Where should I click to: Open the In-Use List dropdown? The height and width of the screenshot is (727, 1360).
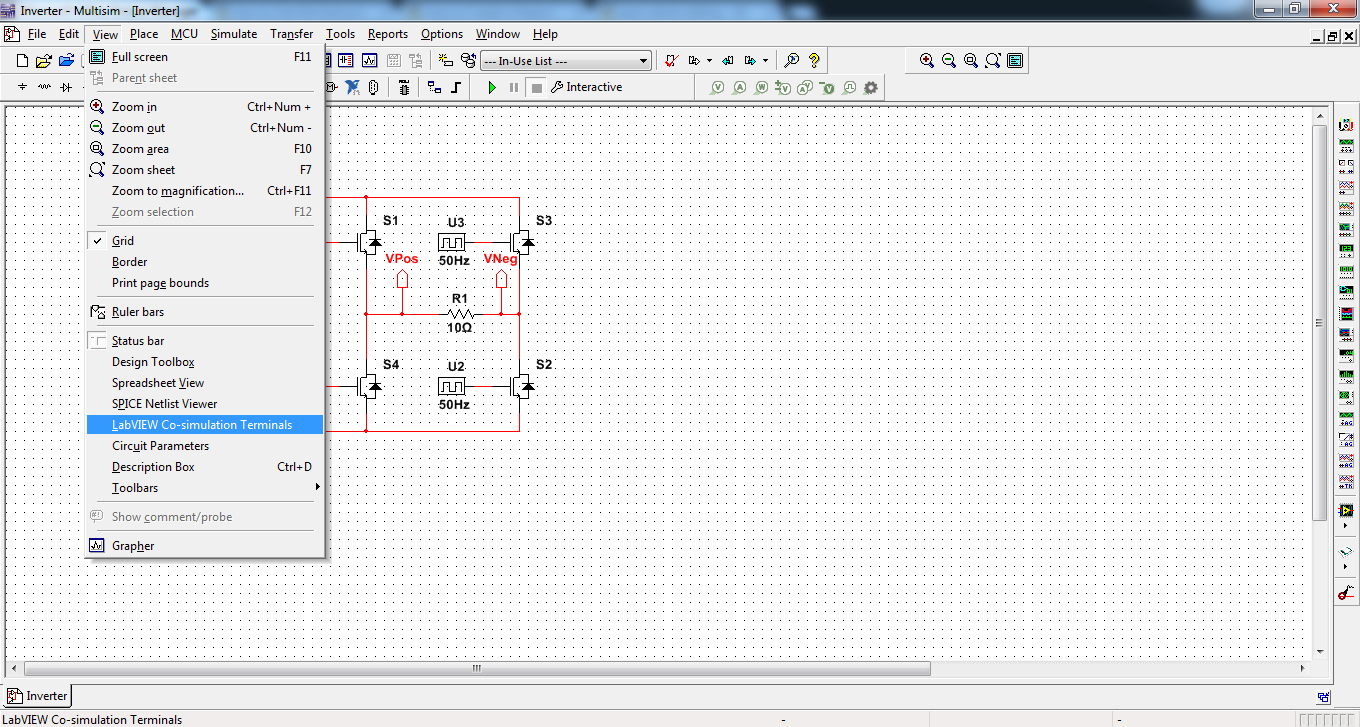[639, 60]
